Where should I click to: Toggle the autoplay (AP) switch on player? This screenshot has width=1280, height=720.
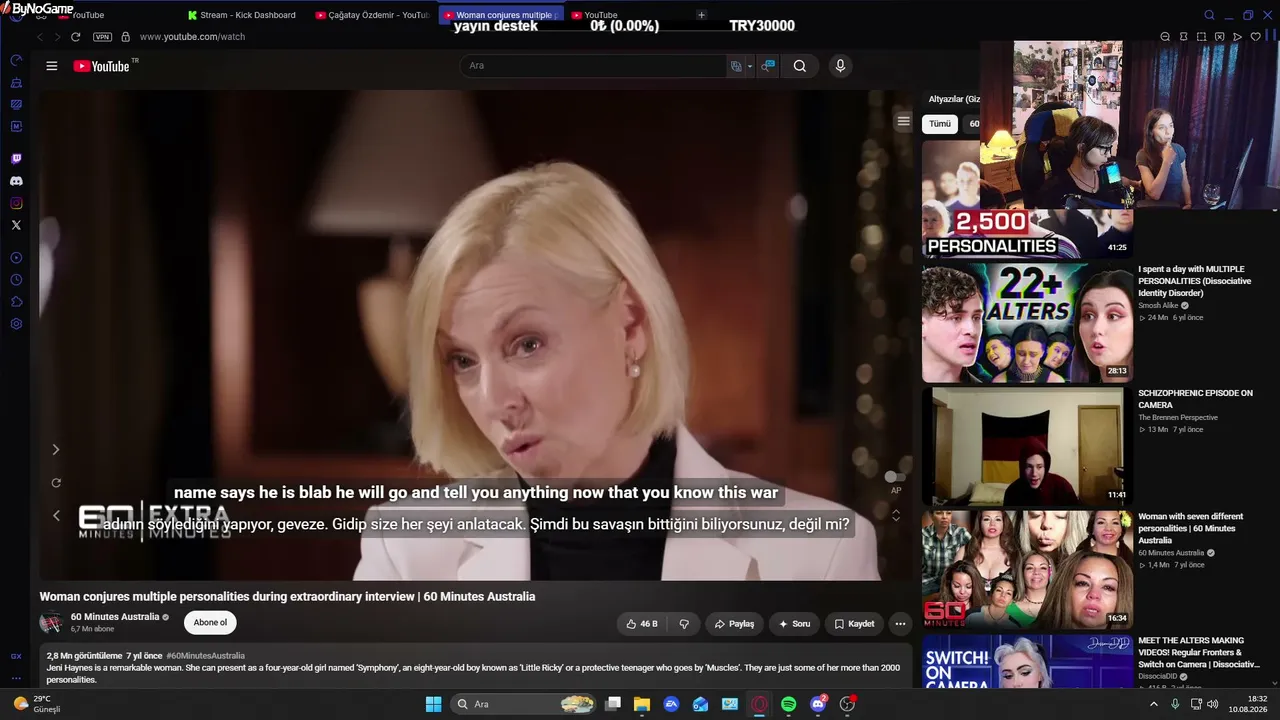coord(896,477)
